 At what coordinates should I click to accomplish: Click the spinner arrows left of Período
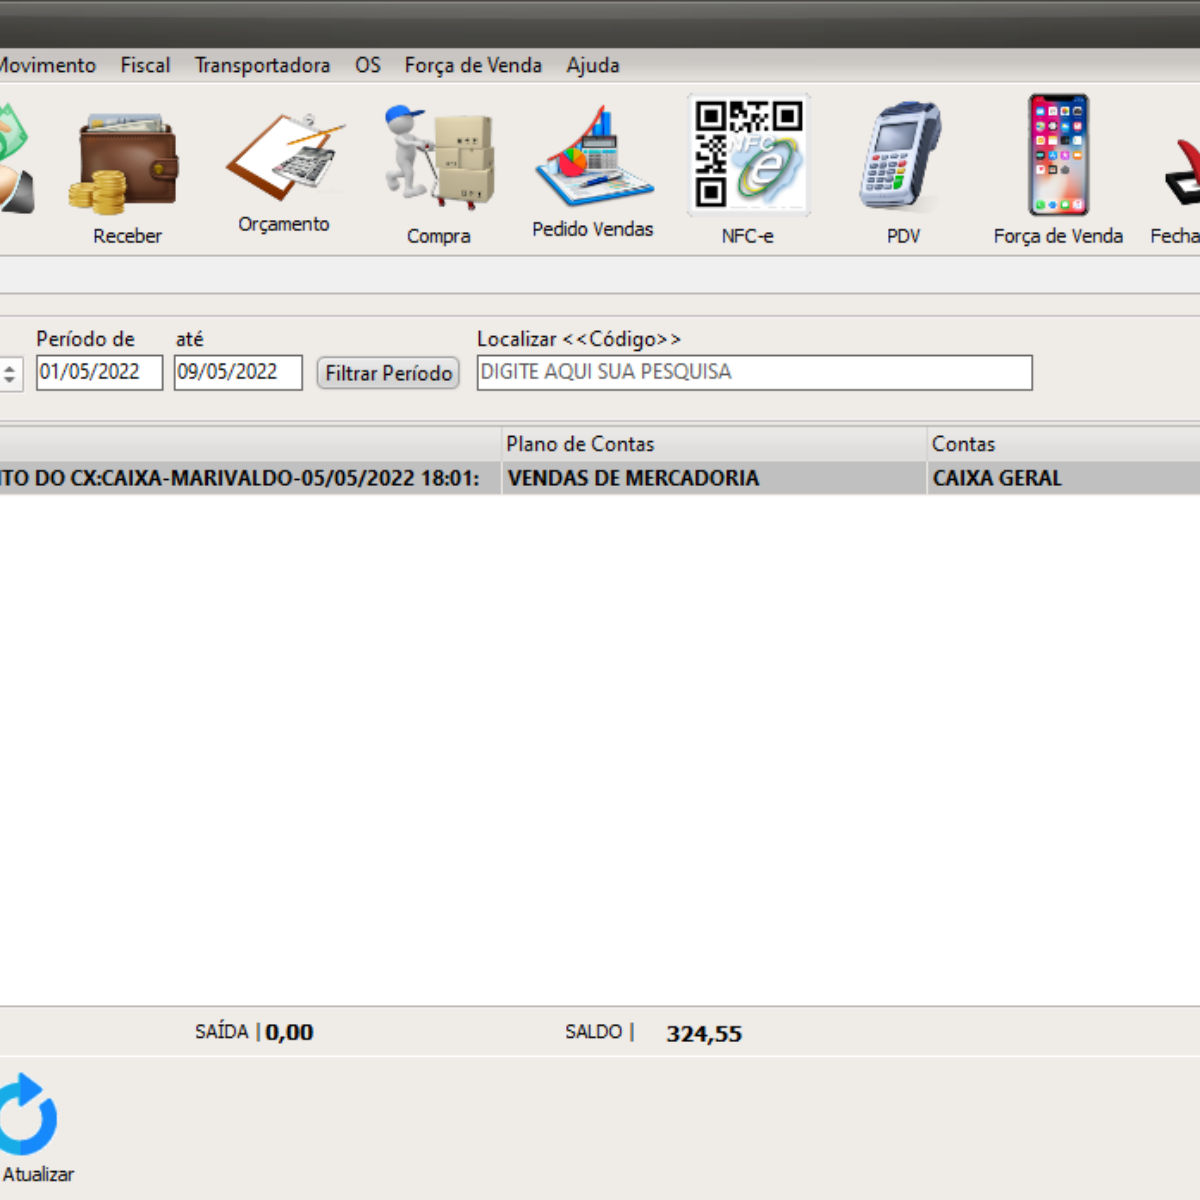(x=10, y=374)
